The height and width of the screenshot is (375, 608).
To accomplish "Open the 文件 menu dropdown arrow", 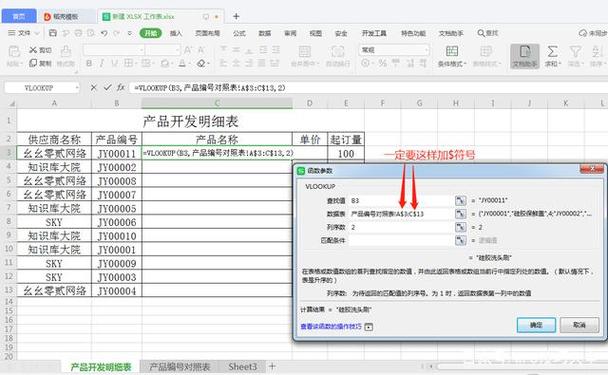I will [37, 33].
